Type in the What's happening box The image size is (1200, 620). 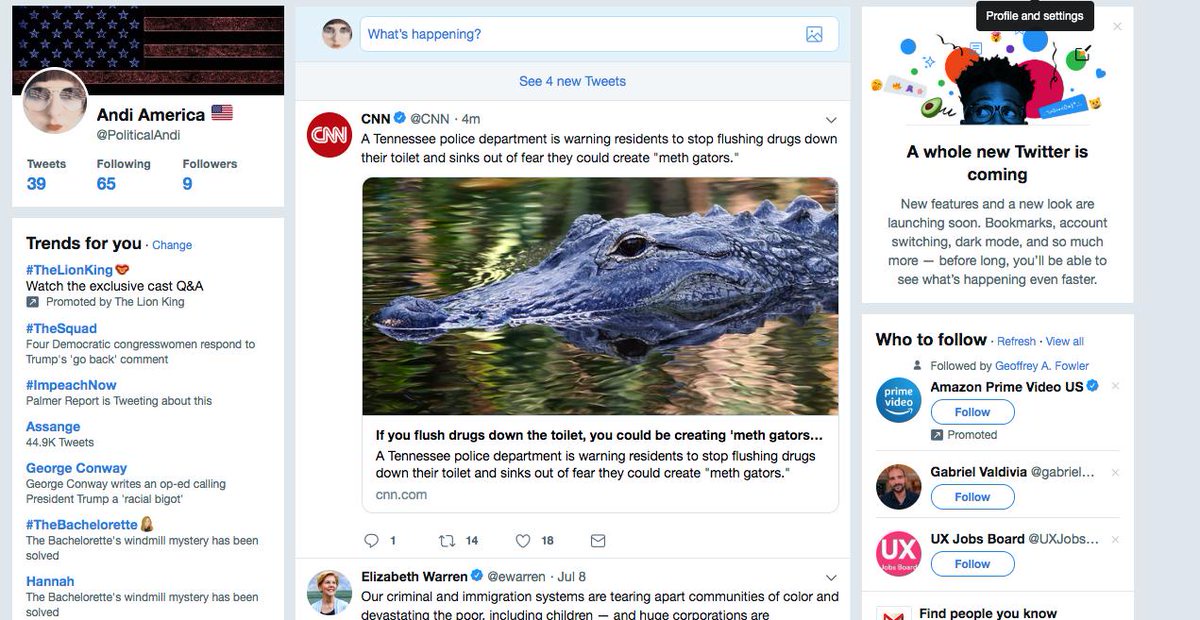click(x=580, y=34)
